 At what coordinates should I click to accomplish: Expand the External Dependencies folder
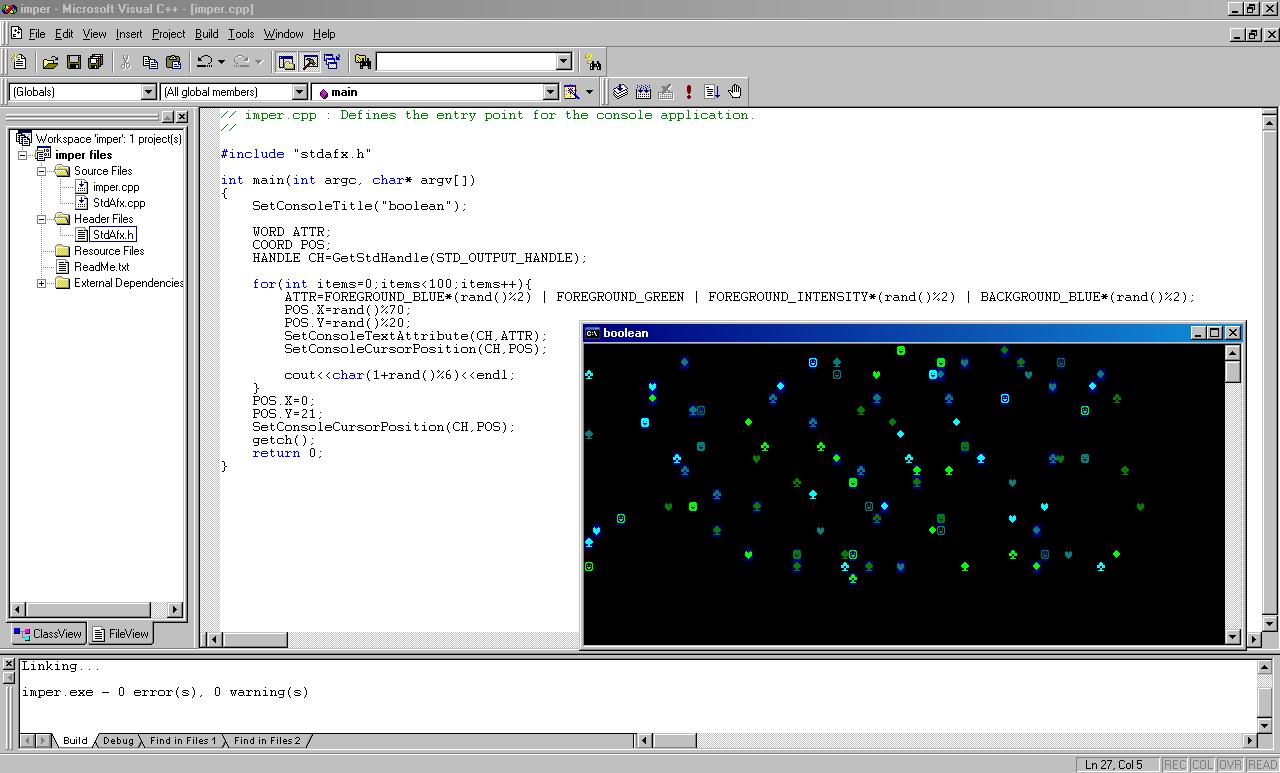[43, 283]
